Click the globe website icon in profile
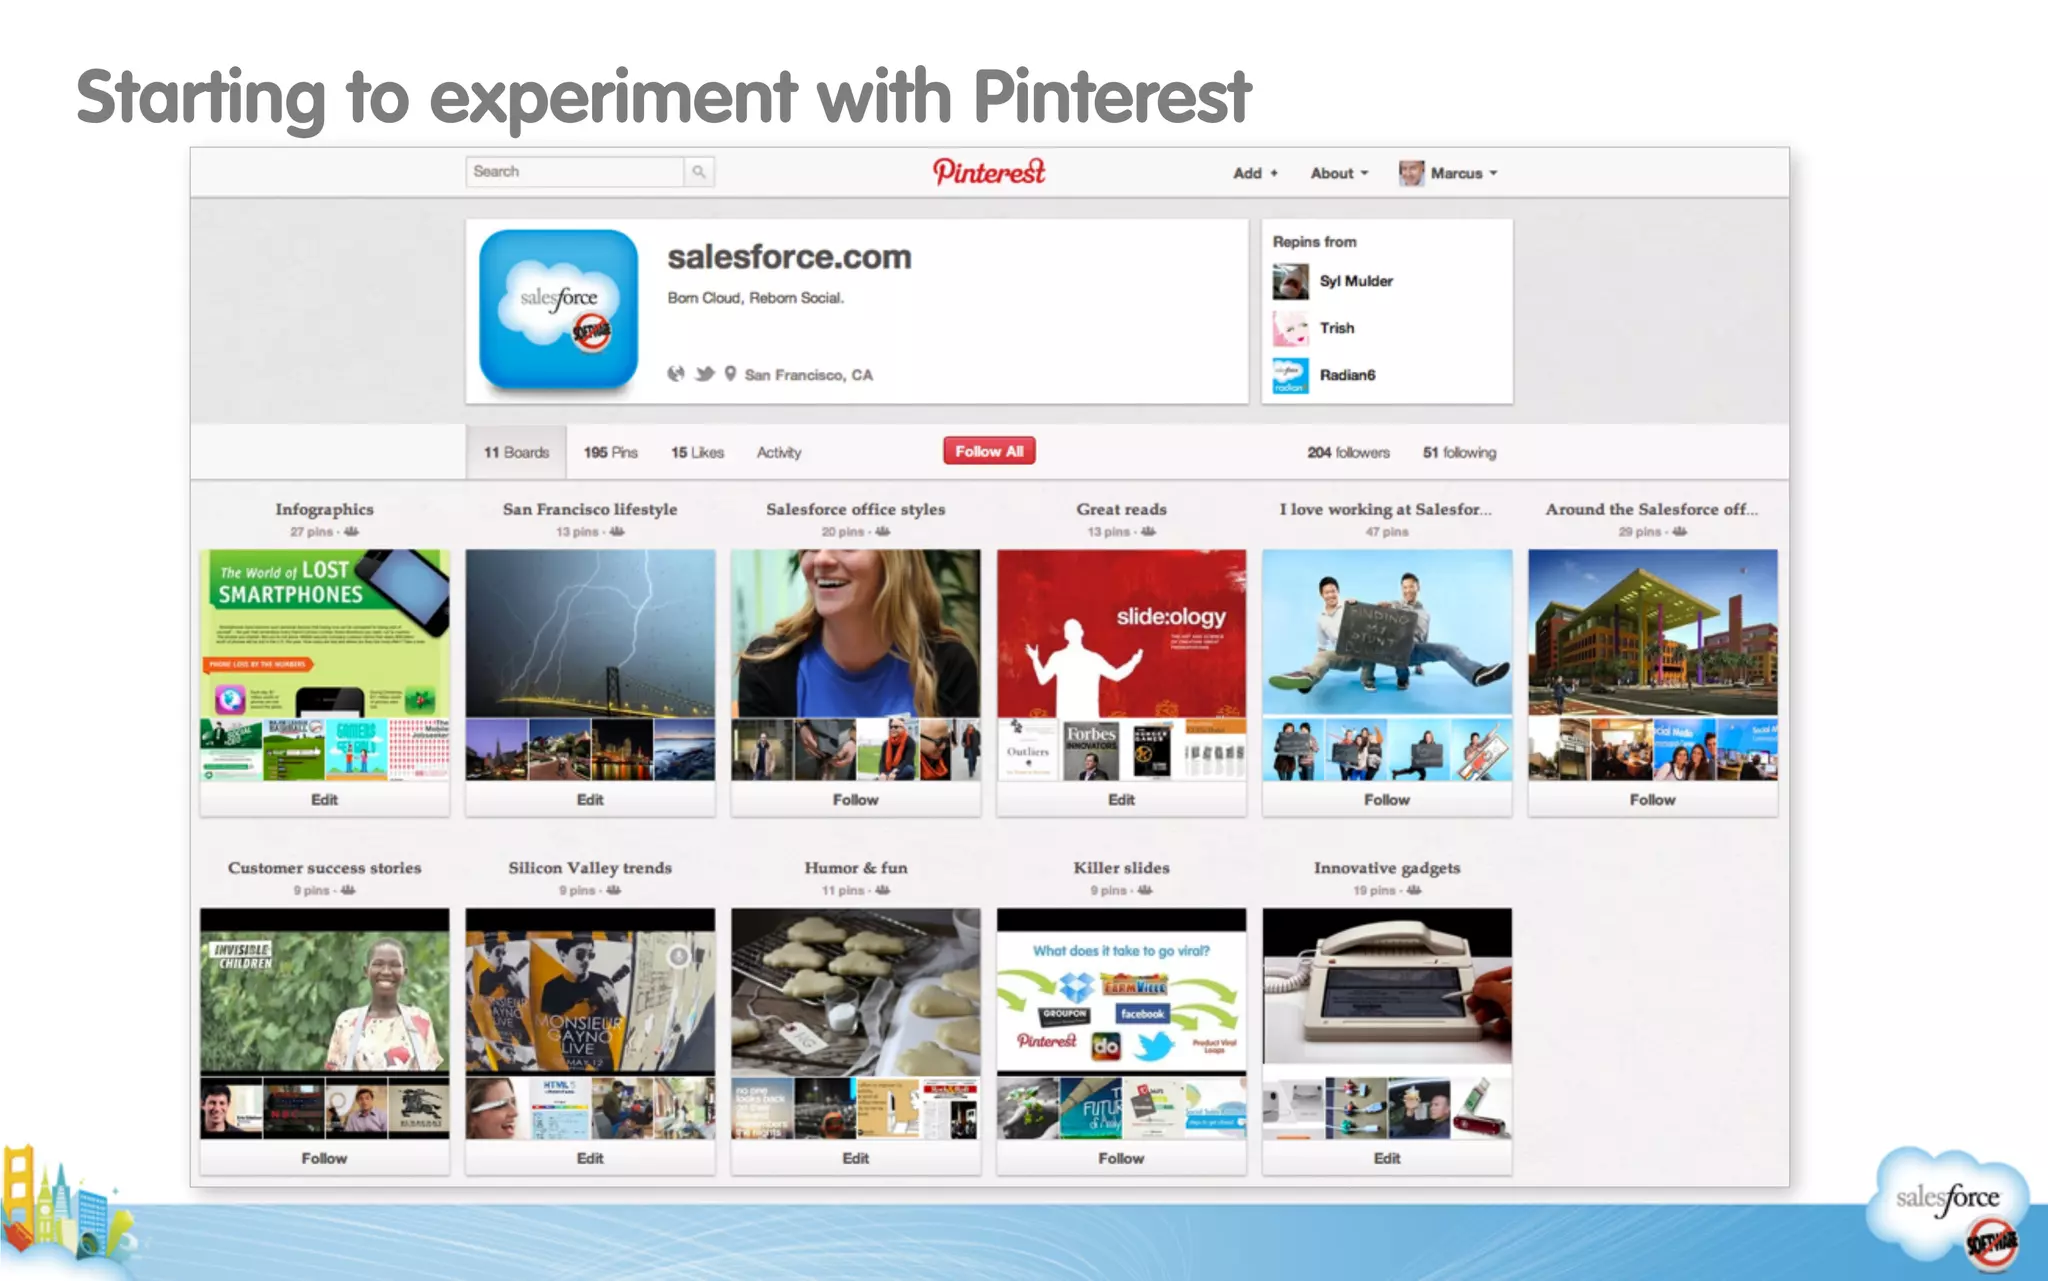2048x1281 pixels. pos(677,374)
